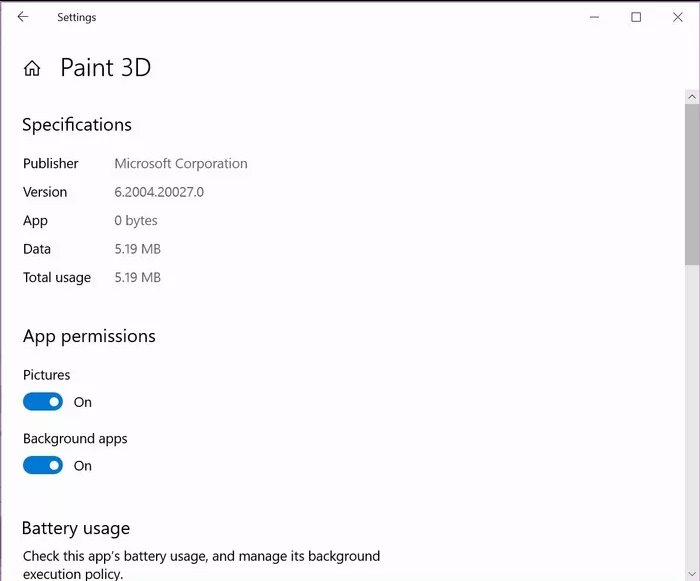700x581 pixels.
Task: Click the vertical scrollbar thumb
Action: coord(692,184)
